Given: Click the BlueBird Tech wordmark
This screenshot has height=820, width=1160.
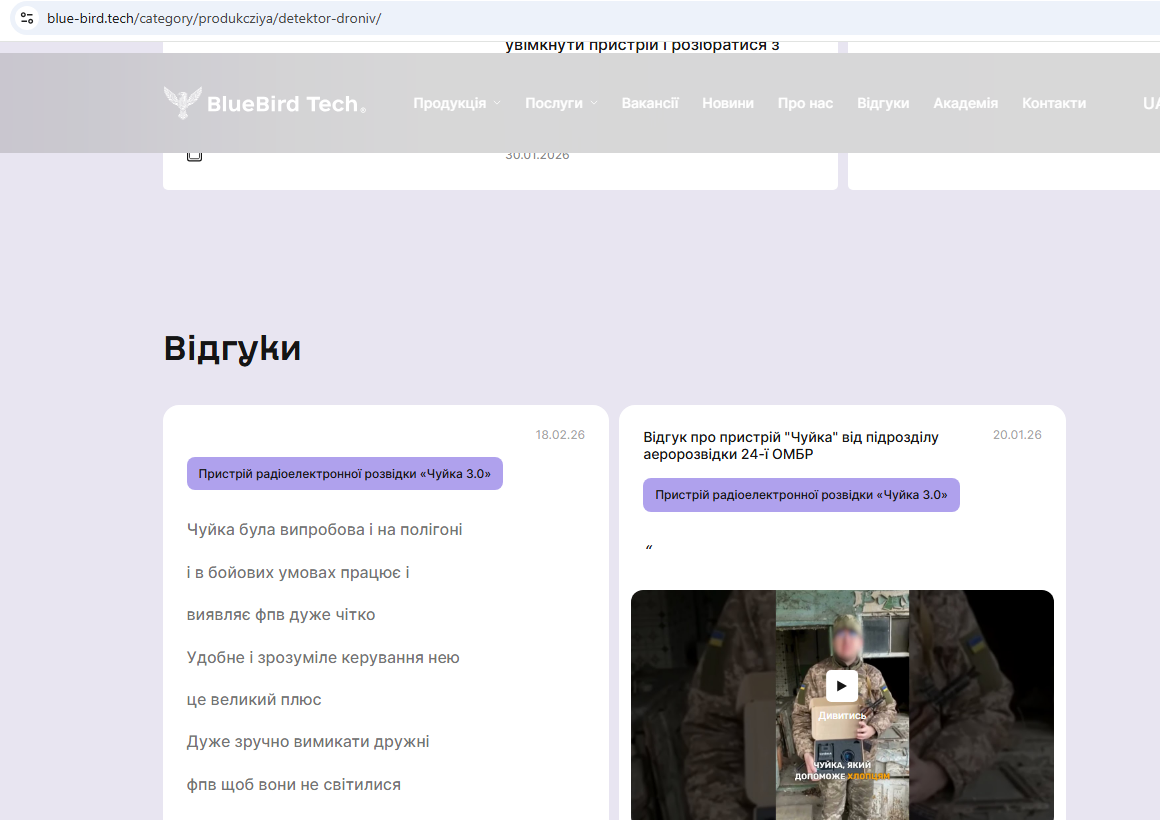Looking at the screenshot, I should point(286,104).
